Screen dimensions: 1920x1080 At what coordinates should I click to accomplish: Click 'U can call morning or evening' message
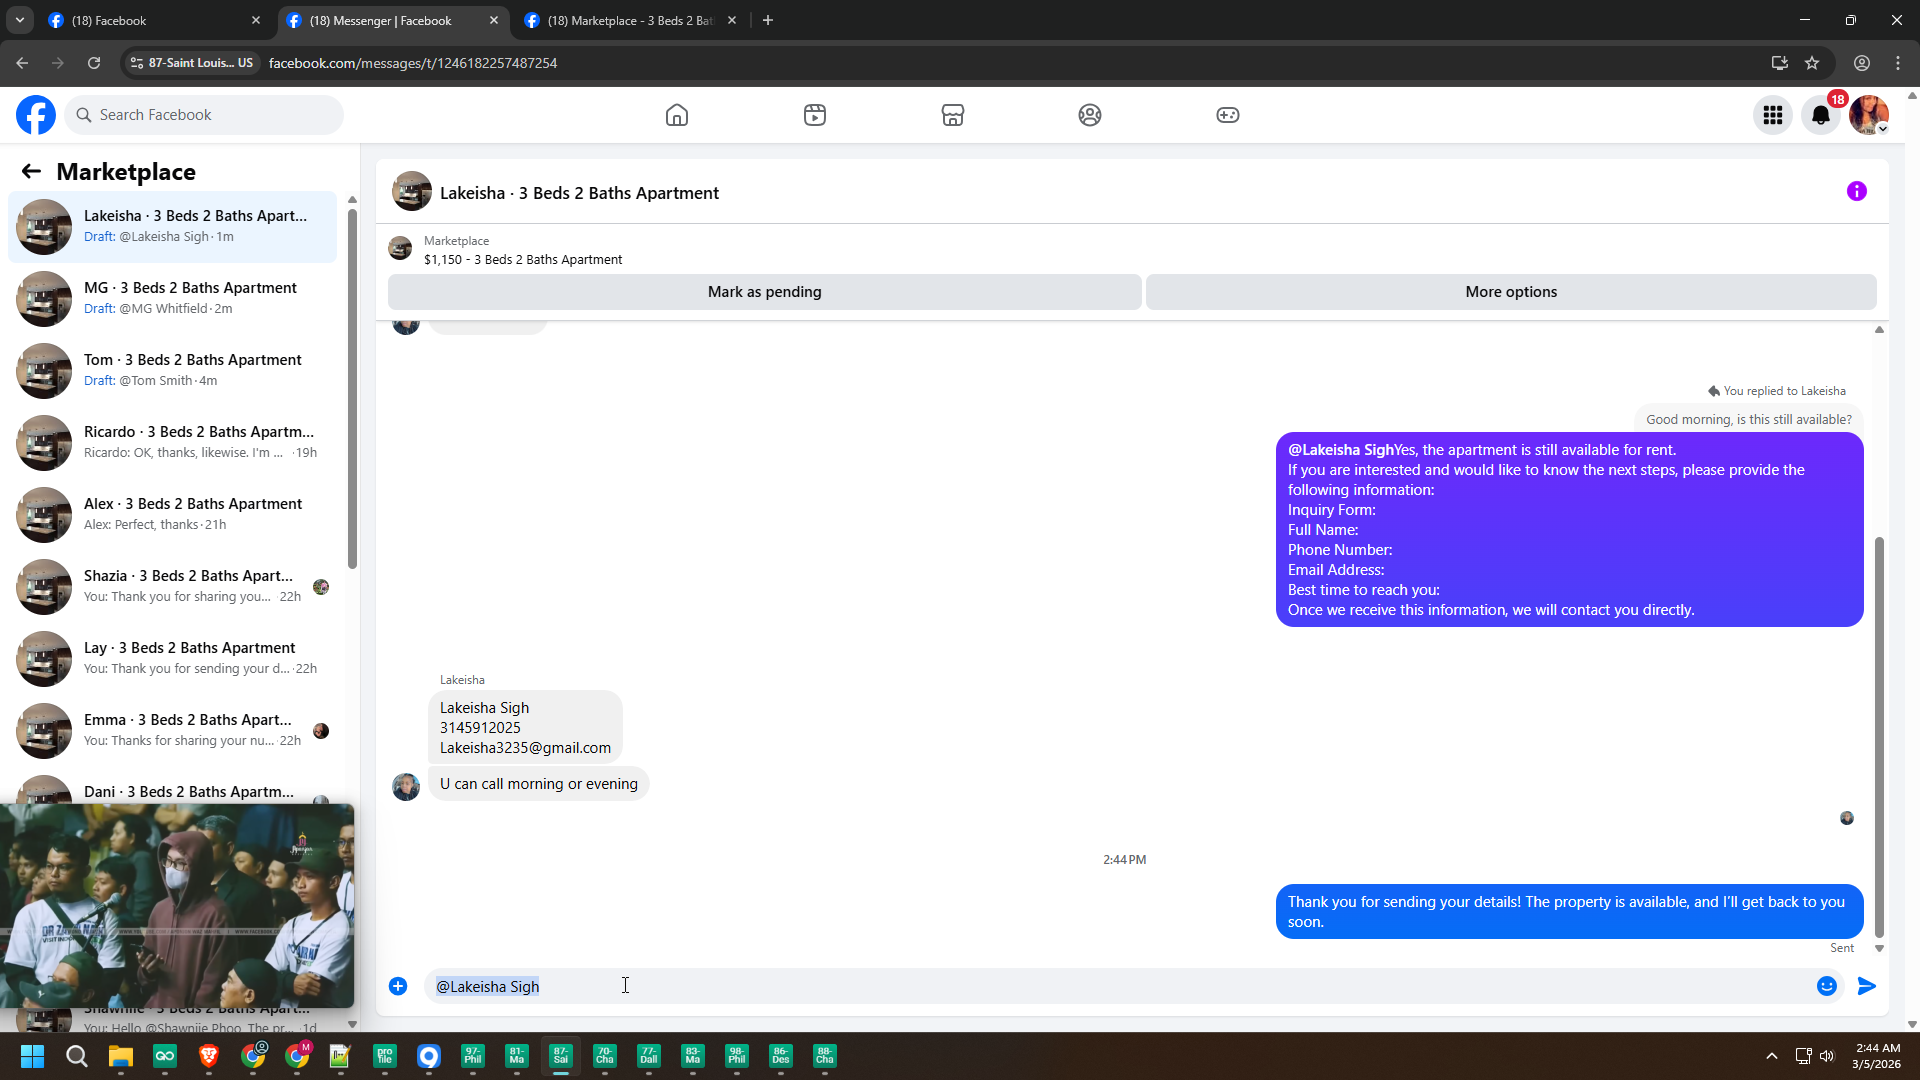coord(539,784)
